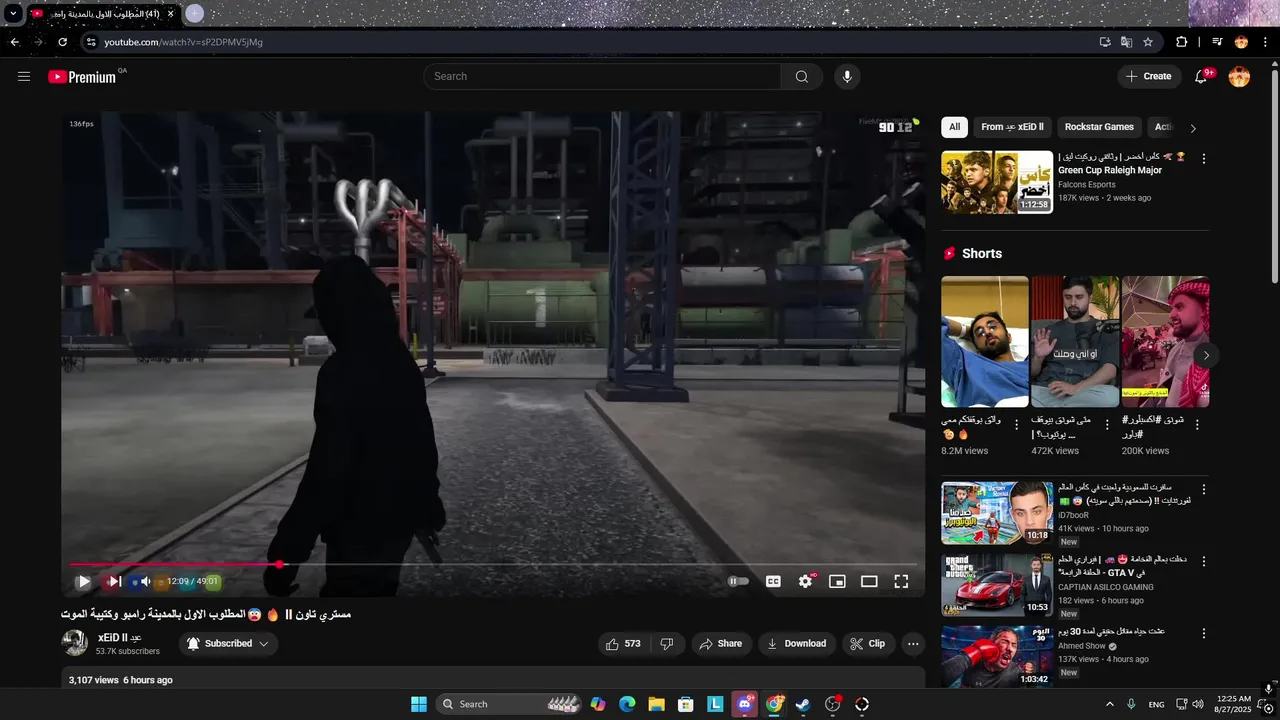Start voice search with microphone

pos(847,76)
